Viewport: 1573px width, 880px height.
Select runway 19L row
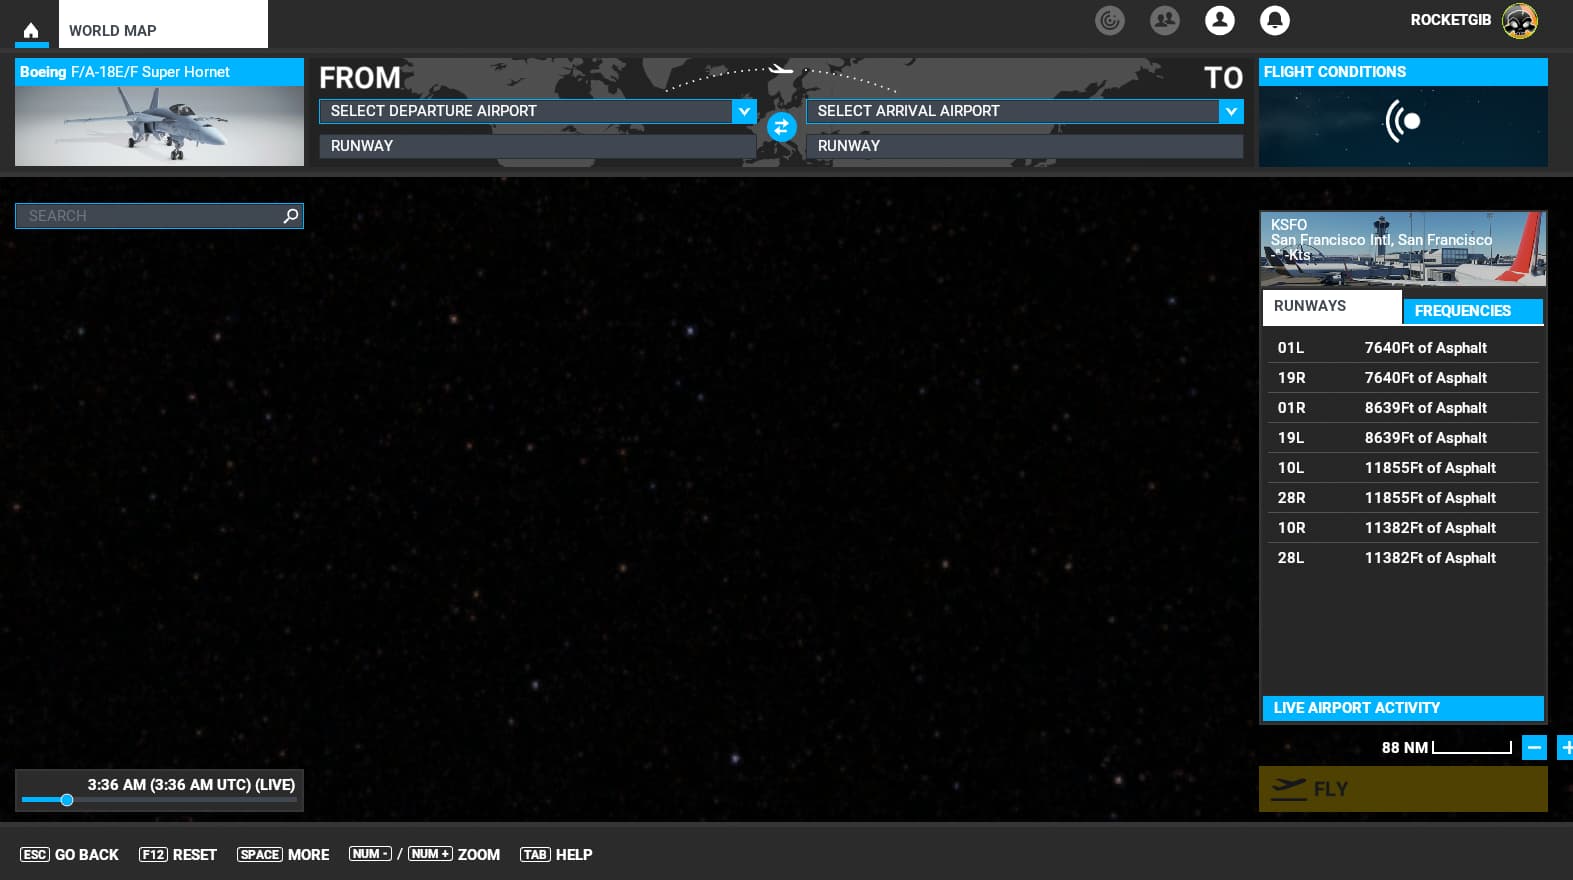1403,438
